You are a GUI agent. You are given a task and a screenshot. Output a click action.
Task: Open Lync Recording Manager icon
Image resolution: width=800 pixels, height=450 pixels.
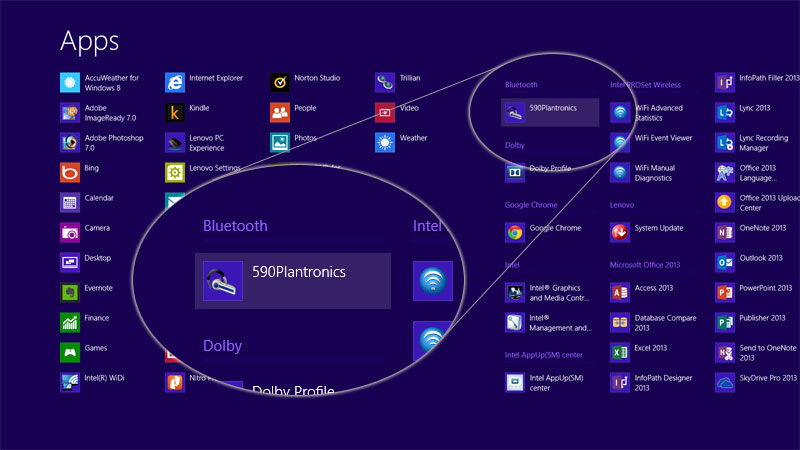pos(725,143)
